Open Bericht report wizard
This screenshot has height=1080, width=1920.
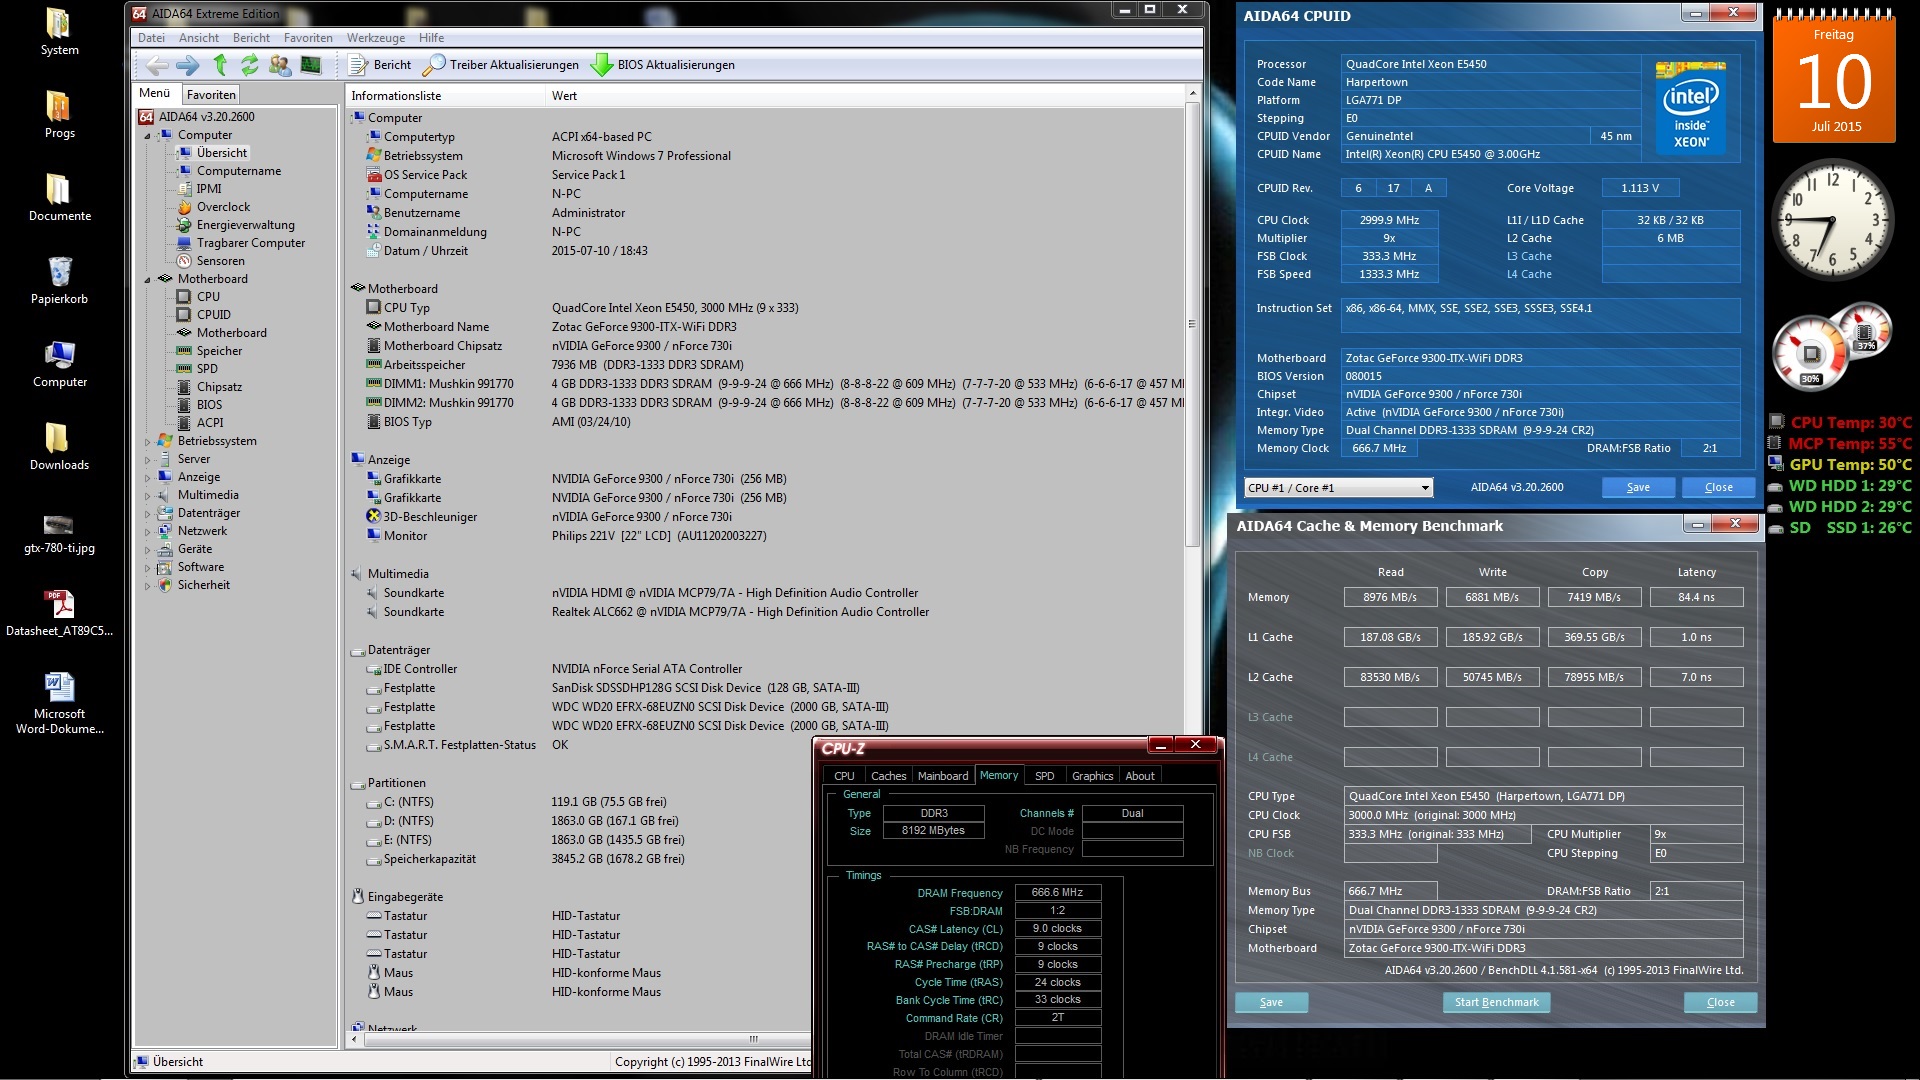[x=380, y=65]
